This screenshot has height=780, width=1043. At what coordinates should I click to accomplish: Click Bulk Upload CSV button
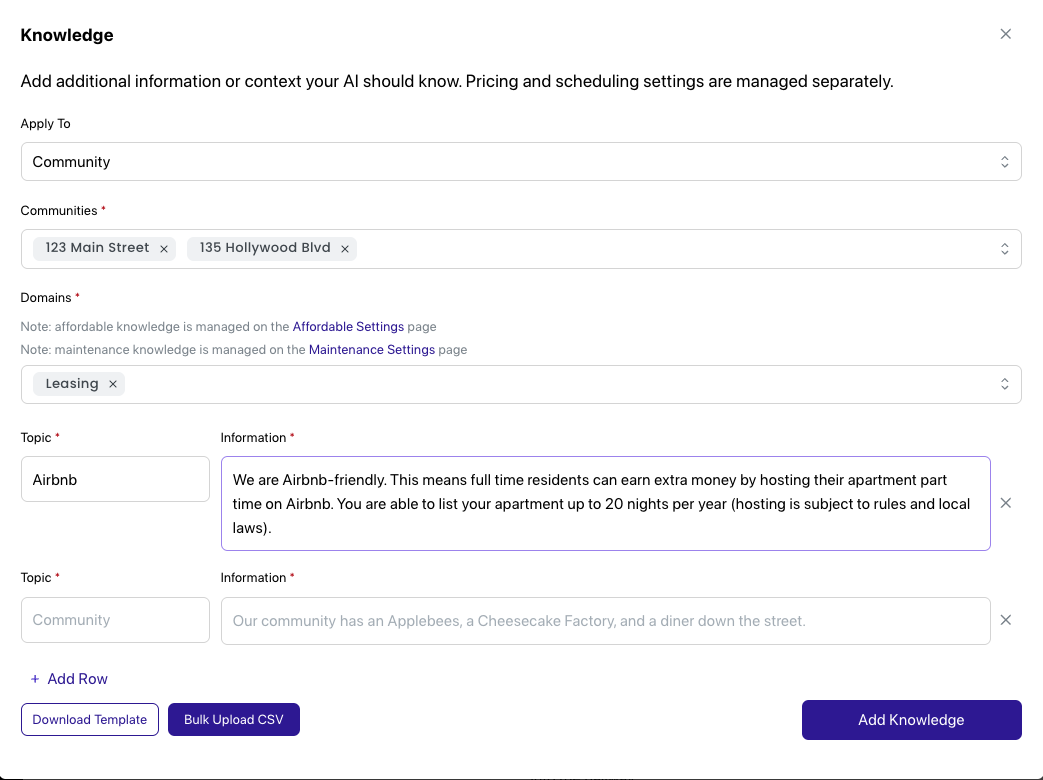coord(233,719)
